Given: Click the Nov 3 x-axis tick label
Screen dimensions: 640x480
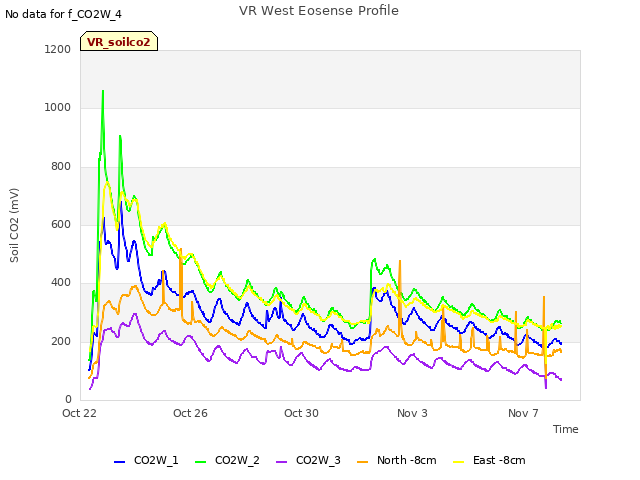Looking at the screenshot, I should (412, 413).
